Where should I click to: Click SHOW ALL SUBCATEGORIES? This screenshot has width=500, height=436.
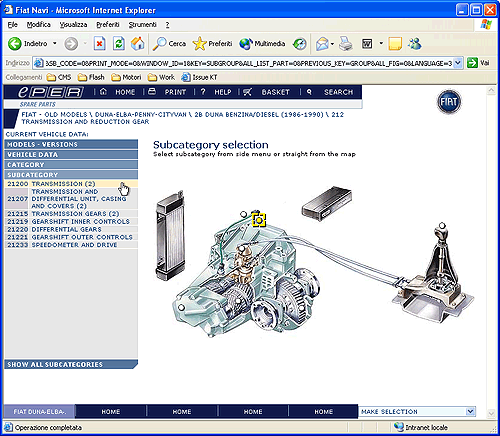coord(71,364)
